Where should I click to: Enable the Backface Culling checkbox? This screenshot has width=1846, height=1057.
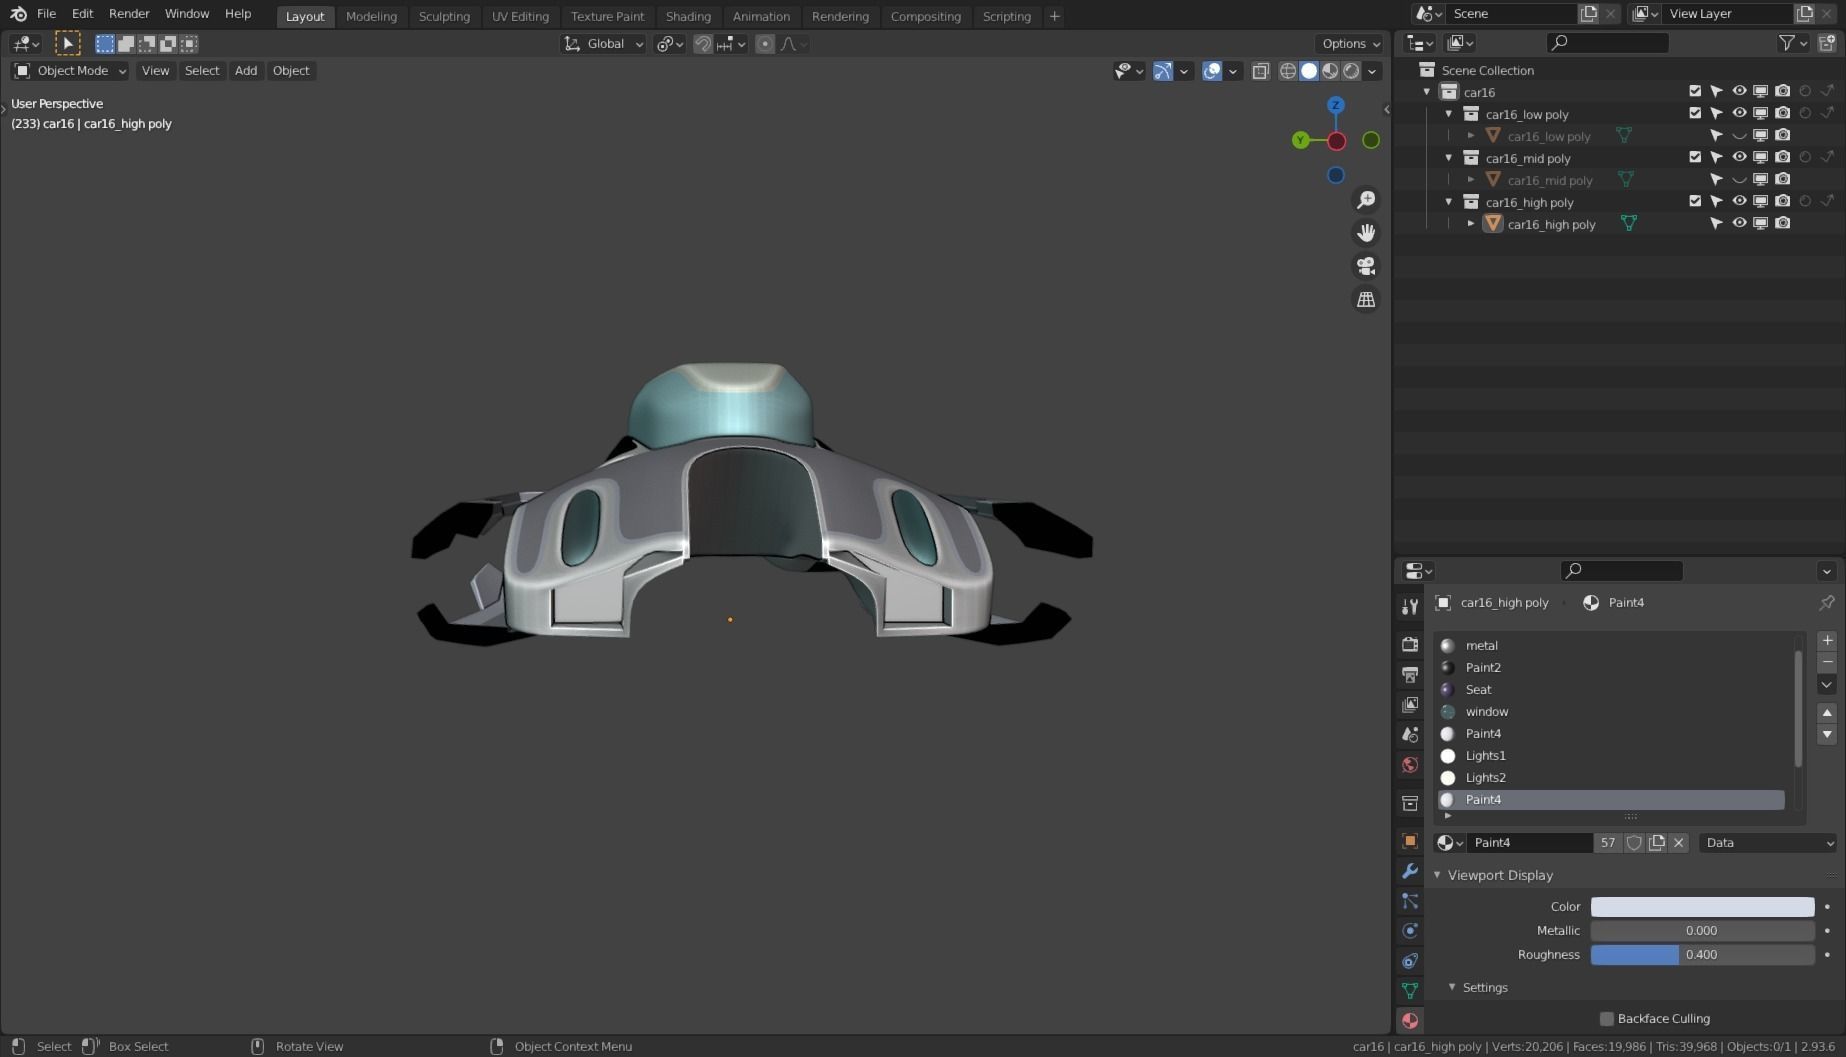click(x=1607, y=1019)
